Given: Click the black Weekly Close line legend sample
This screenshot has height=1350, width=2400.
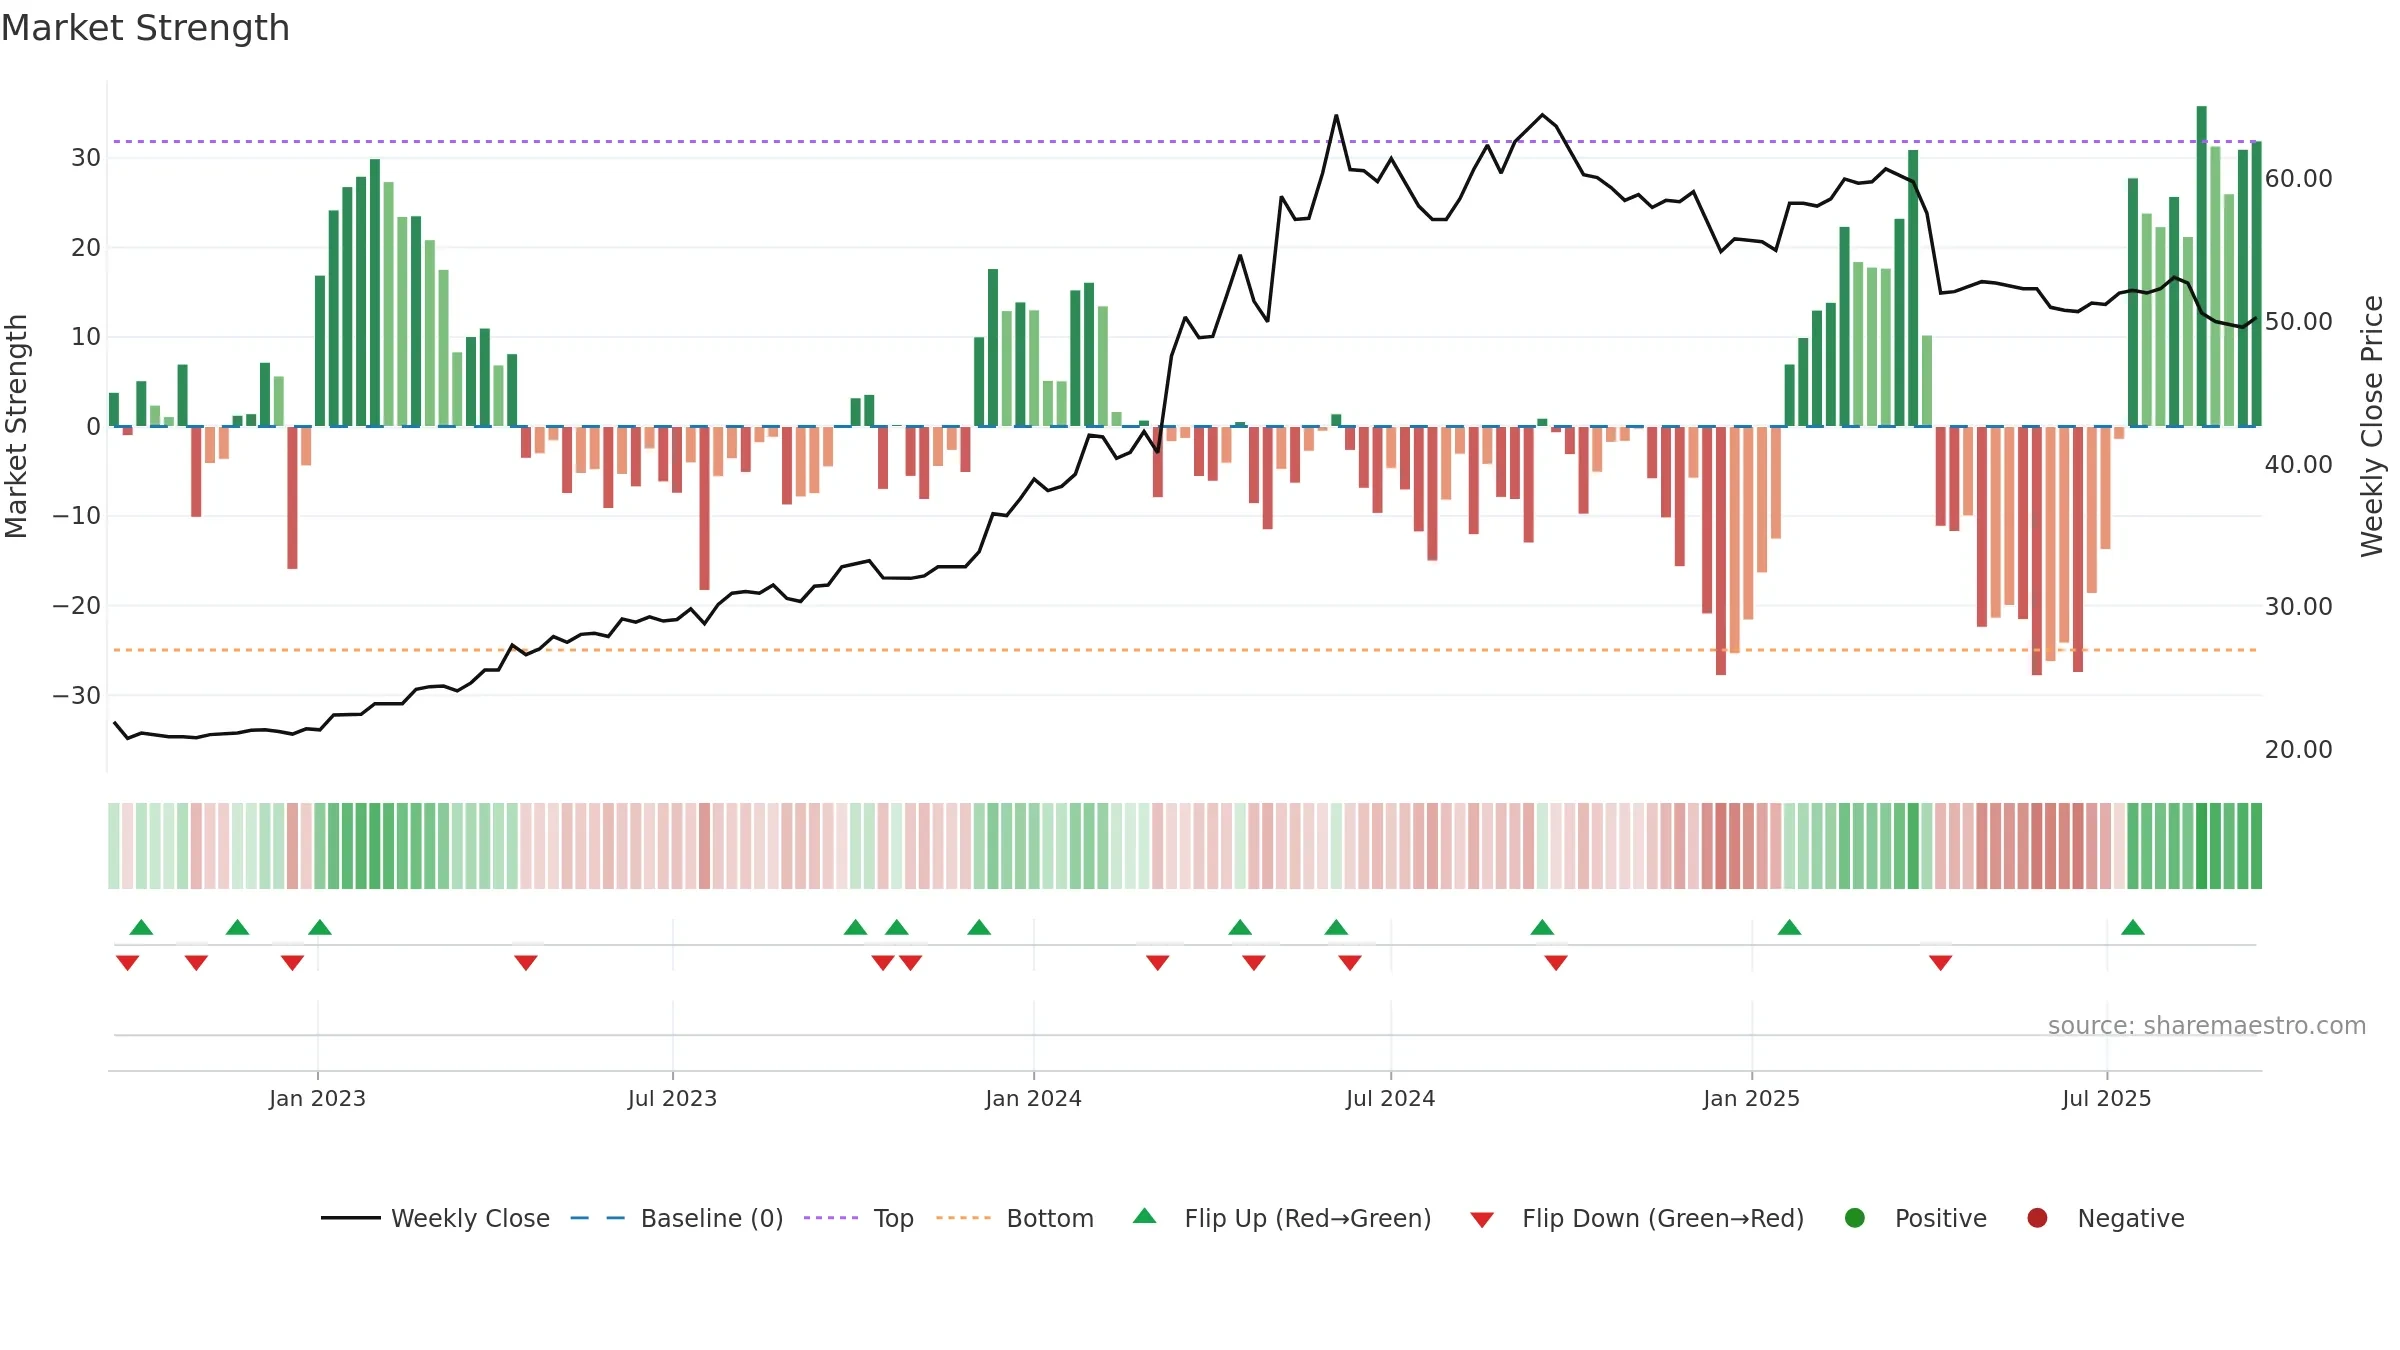Looking at the screenshot, I should pos(350,1218).
